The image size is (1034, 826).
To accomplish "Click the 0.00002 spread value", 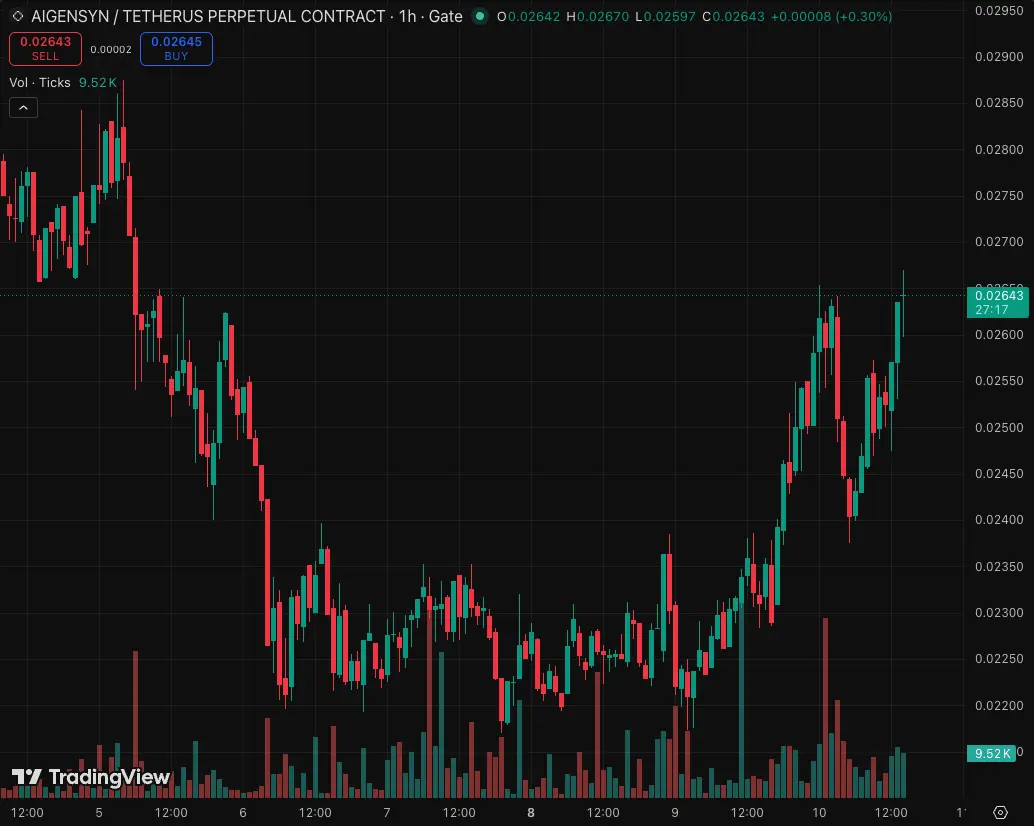I will tap(111, 49).
